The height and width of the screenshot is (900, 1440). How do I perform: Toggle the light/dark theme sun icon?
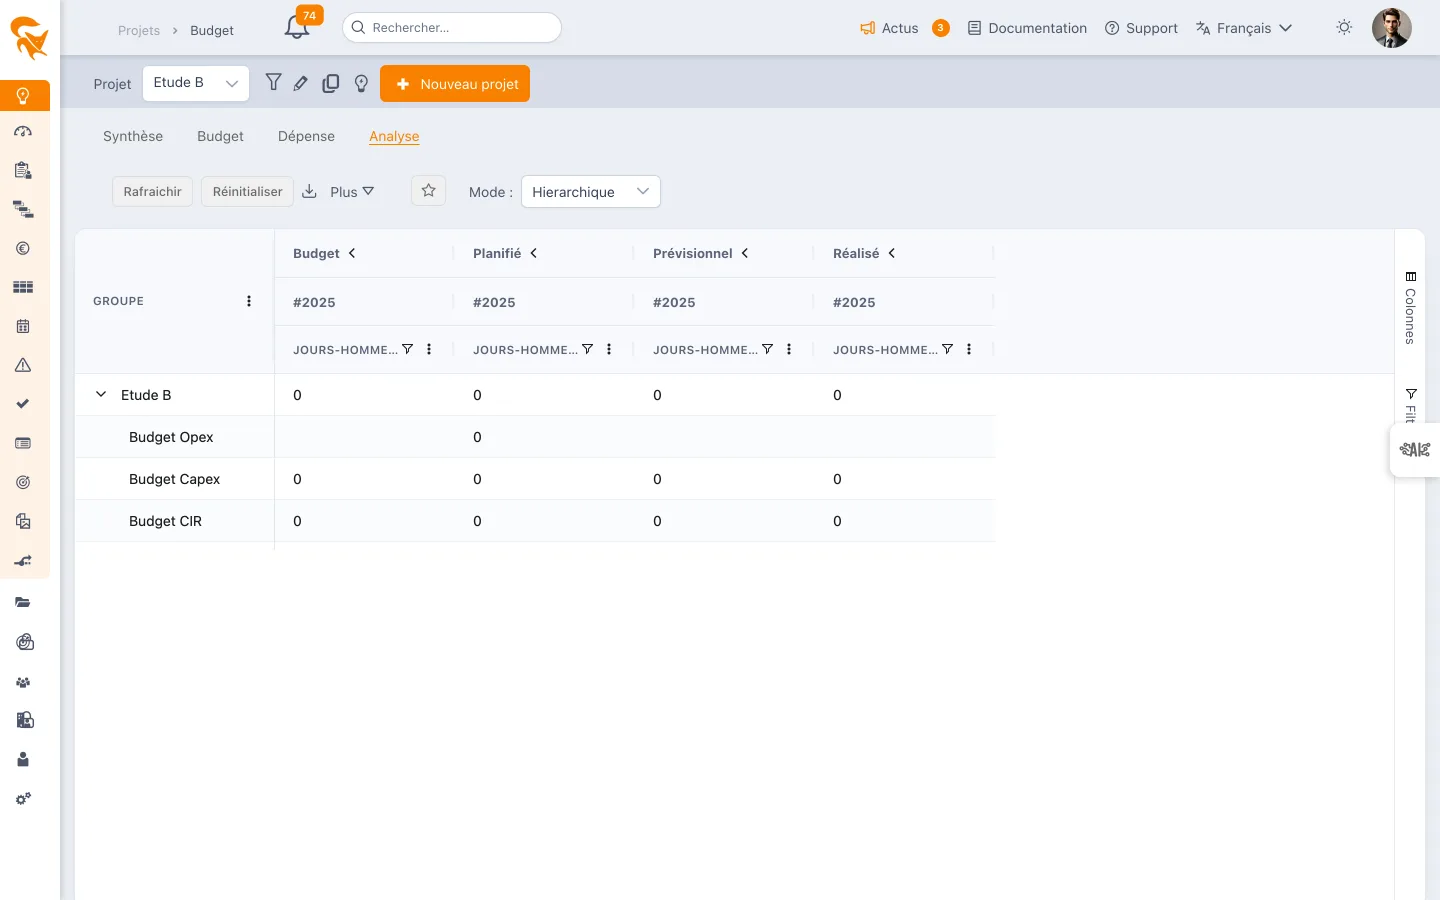(1344, 28)
